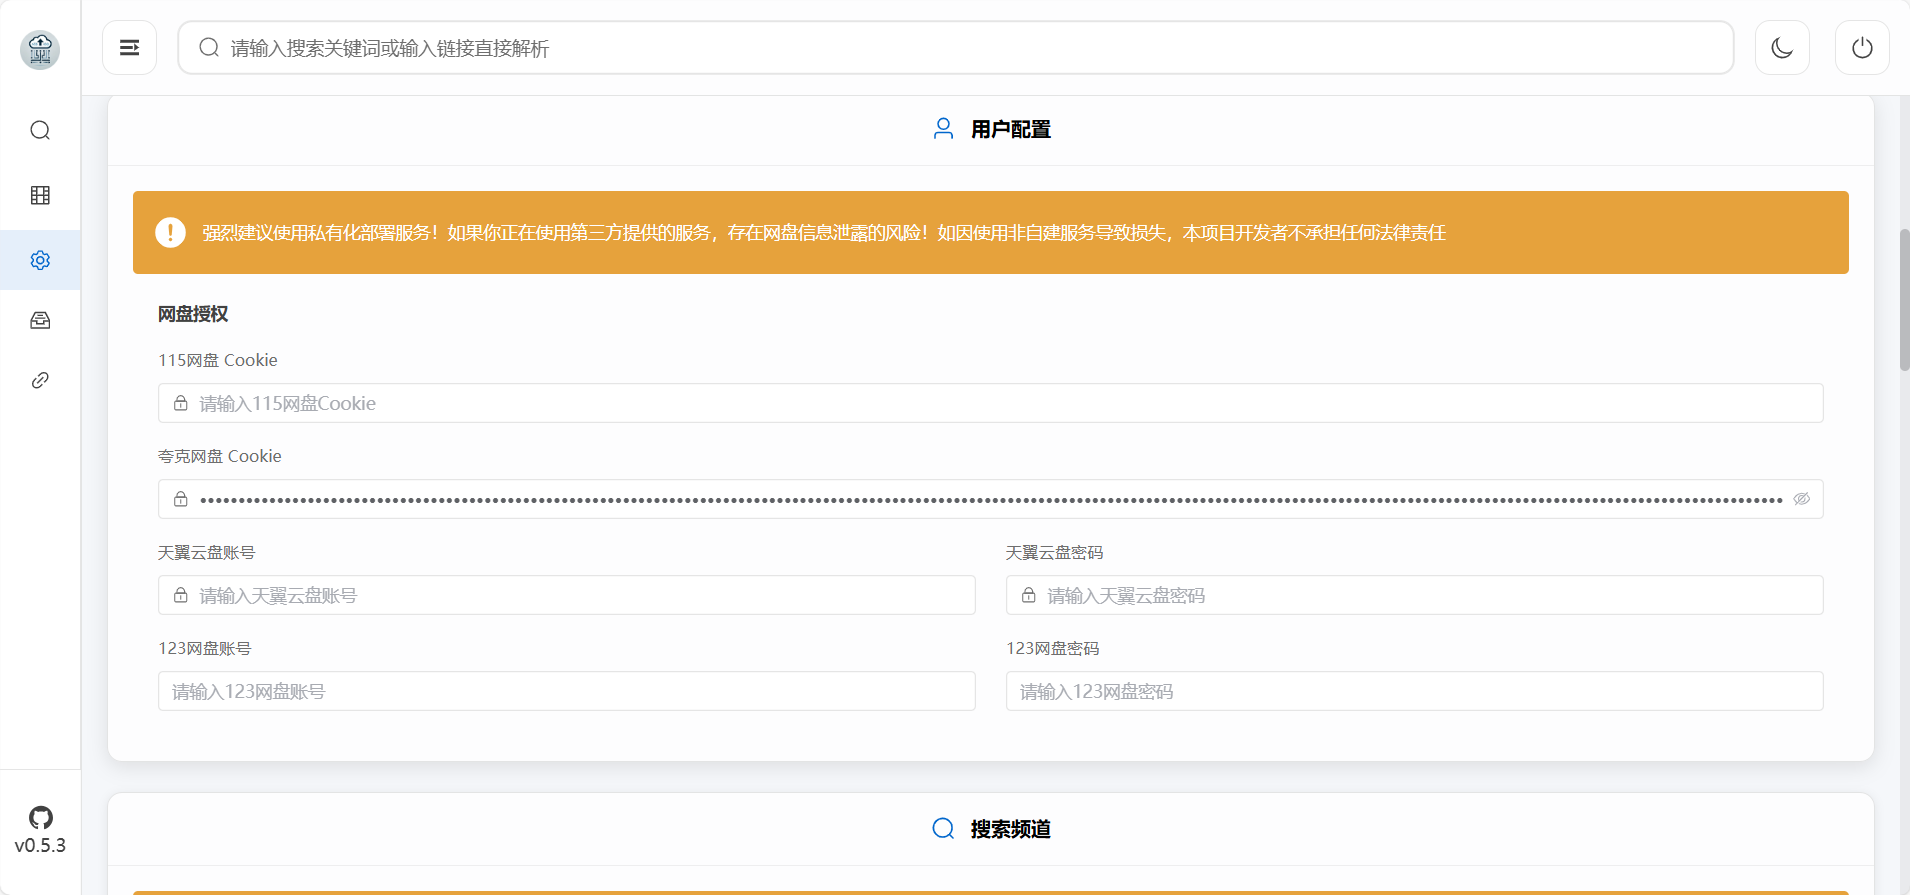1910x895 pixels.
Task: Focus the 123网盘密码 input
Action: pos(1415,691)
